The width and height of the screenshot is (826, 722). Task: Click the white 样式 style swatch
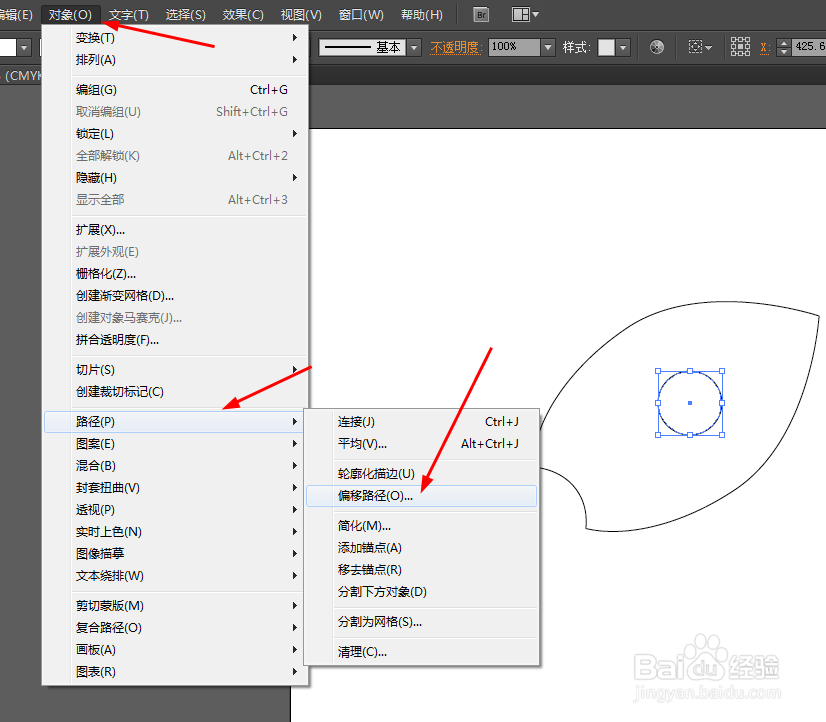point(606,46)
